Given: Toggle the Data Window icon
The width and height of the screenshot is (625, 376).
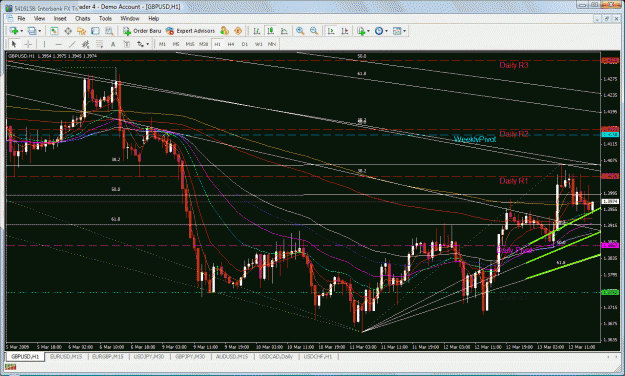Looking at the screenshot, I should click(x=68, y=31).
